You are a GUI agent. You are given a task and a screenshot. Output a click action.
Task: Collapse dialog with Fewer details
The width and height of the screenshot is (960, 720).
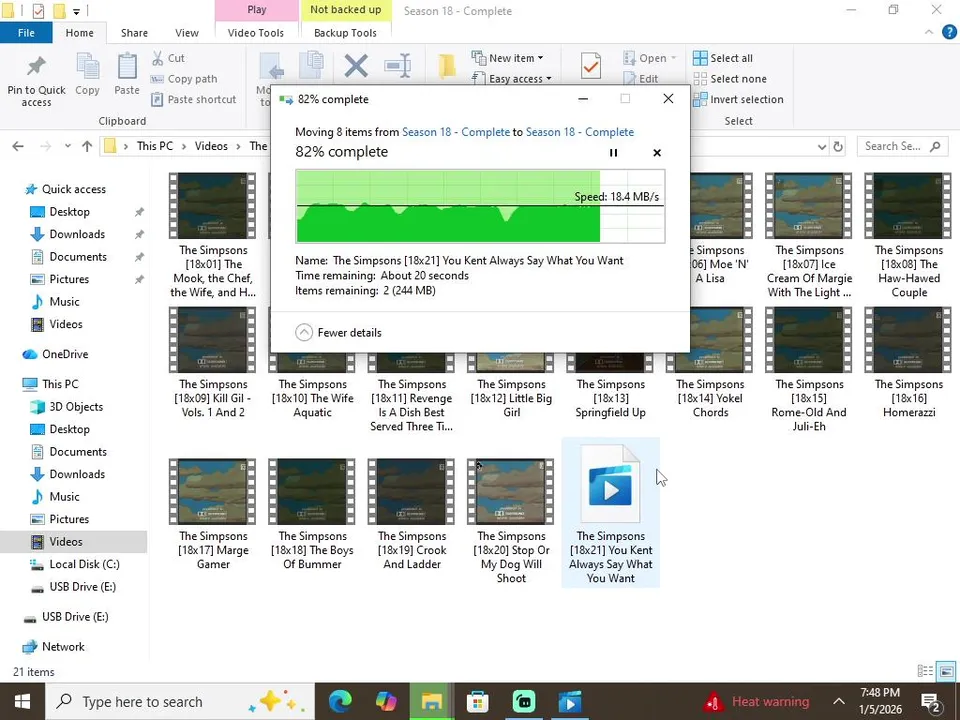pyautogui.click(x=339, y=332)
